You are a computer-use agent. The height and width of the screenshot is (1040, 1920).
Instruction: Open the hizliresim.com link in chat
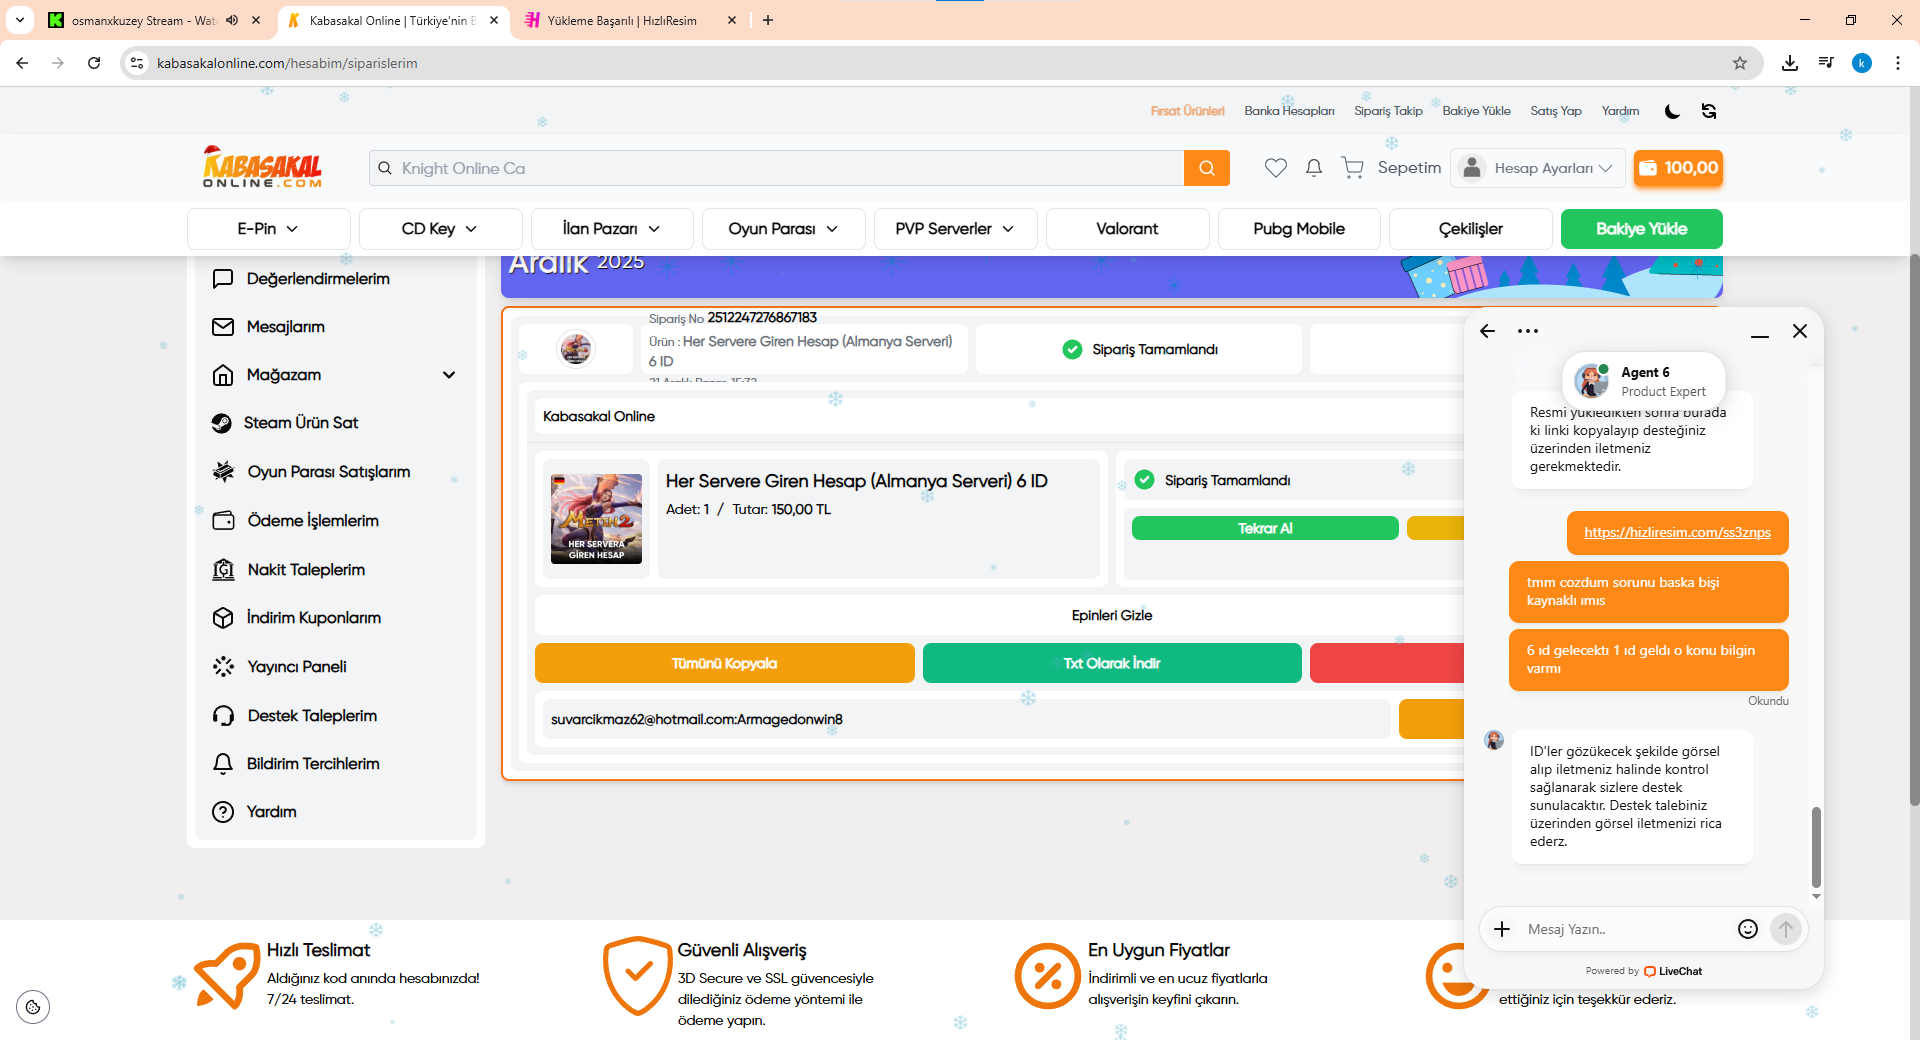pos(1677,533)
